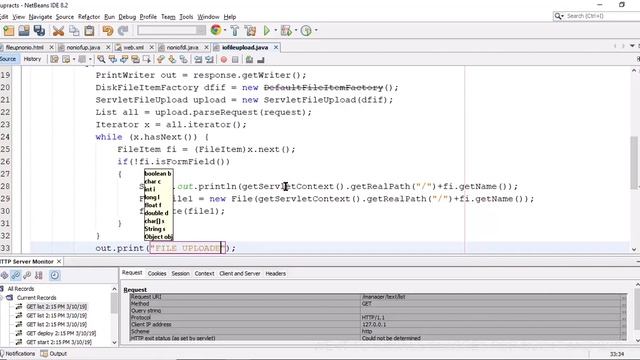The image size is (640, 360).
Task: Click the Copy icon in main toolbar
Action: click(74, 31)
